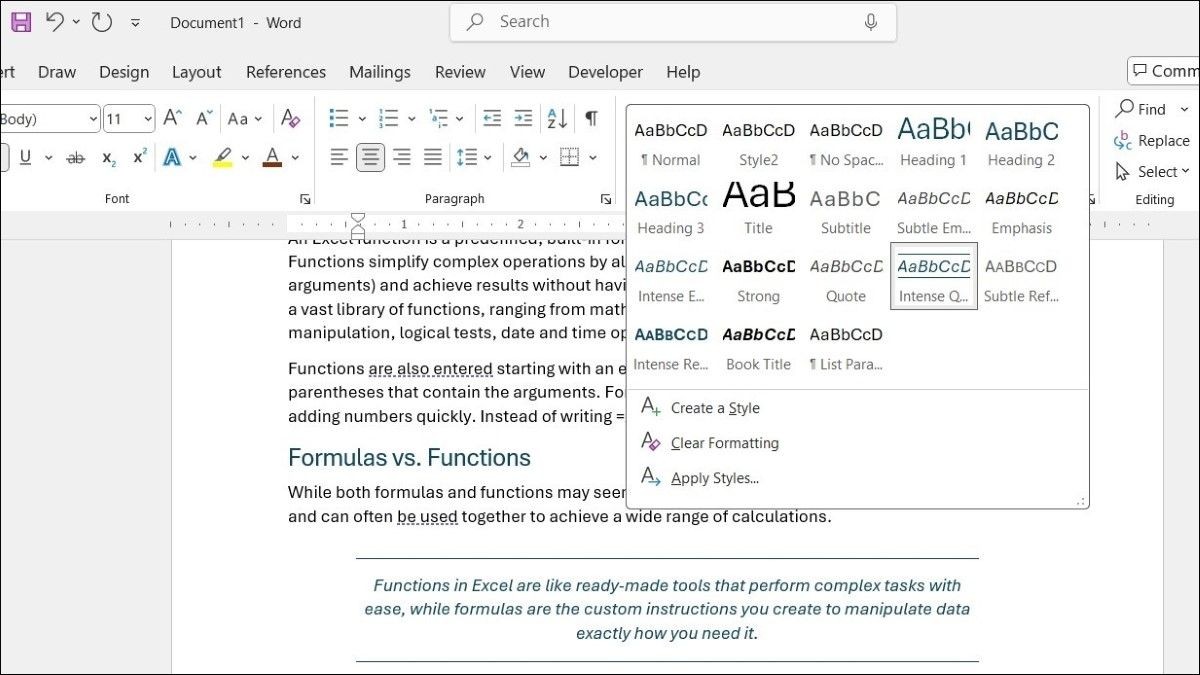Viewport: 1200px width, 675px height.
Task: Open the font color dropdown arrow
Action: click(x=294, y=157)
